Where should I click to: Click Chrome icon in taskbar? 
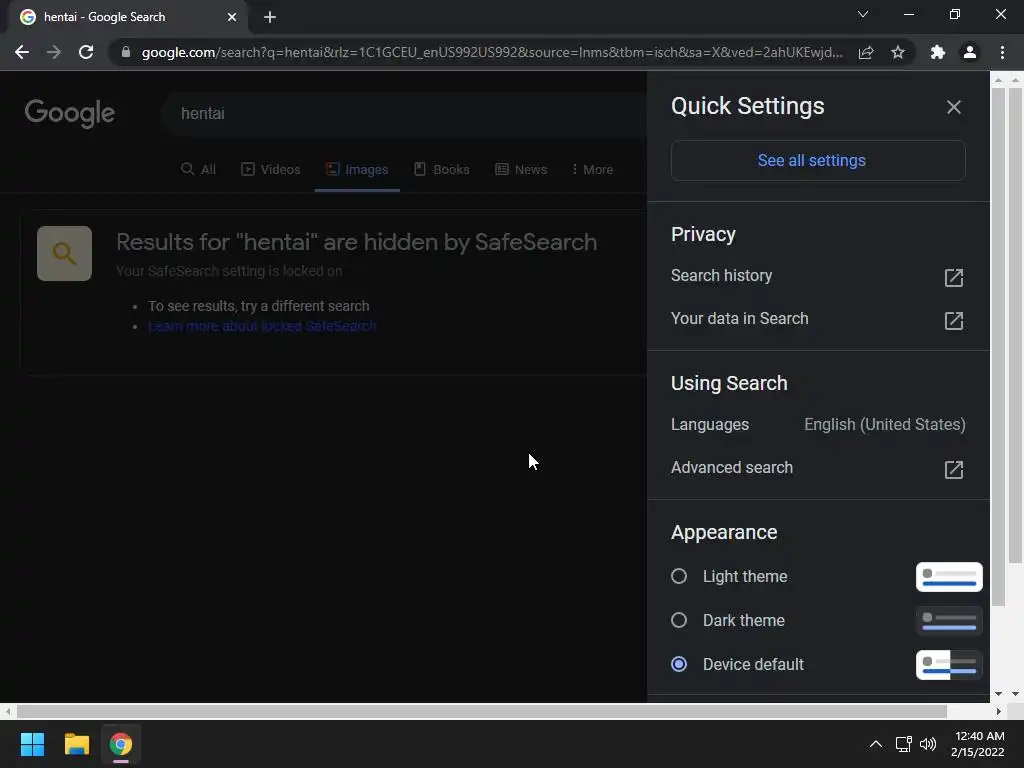click(x=121, y=744)
